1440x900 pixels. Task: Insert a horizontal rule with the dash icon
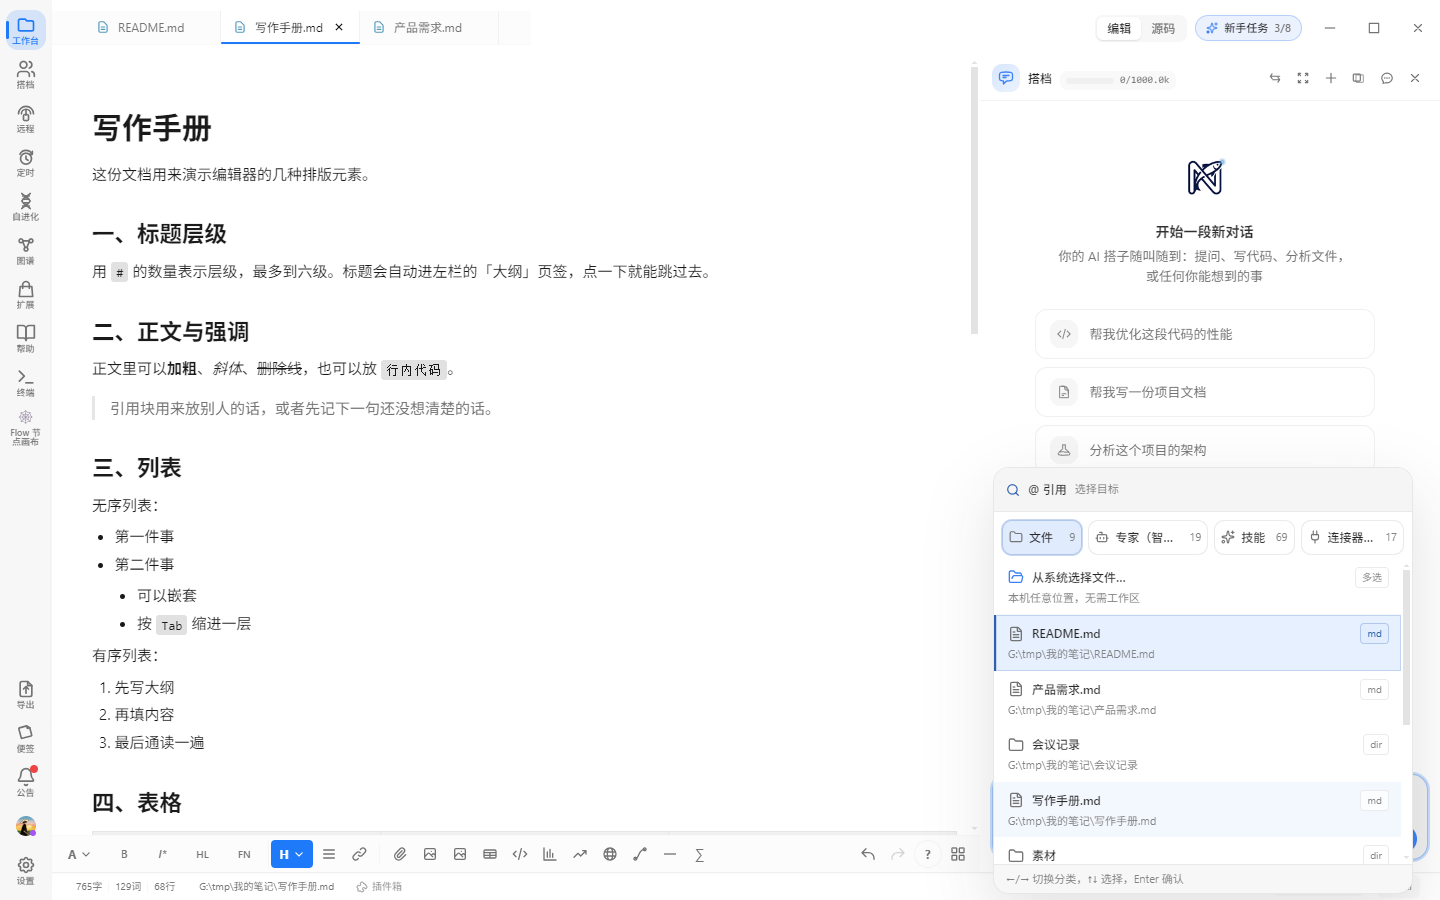[670, 854]
